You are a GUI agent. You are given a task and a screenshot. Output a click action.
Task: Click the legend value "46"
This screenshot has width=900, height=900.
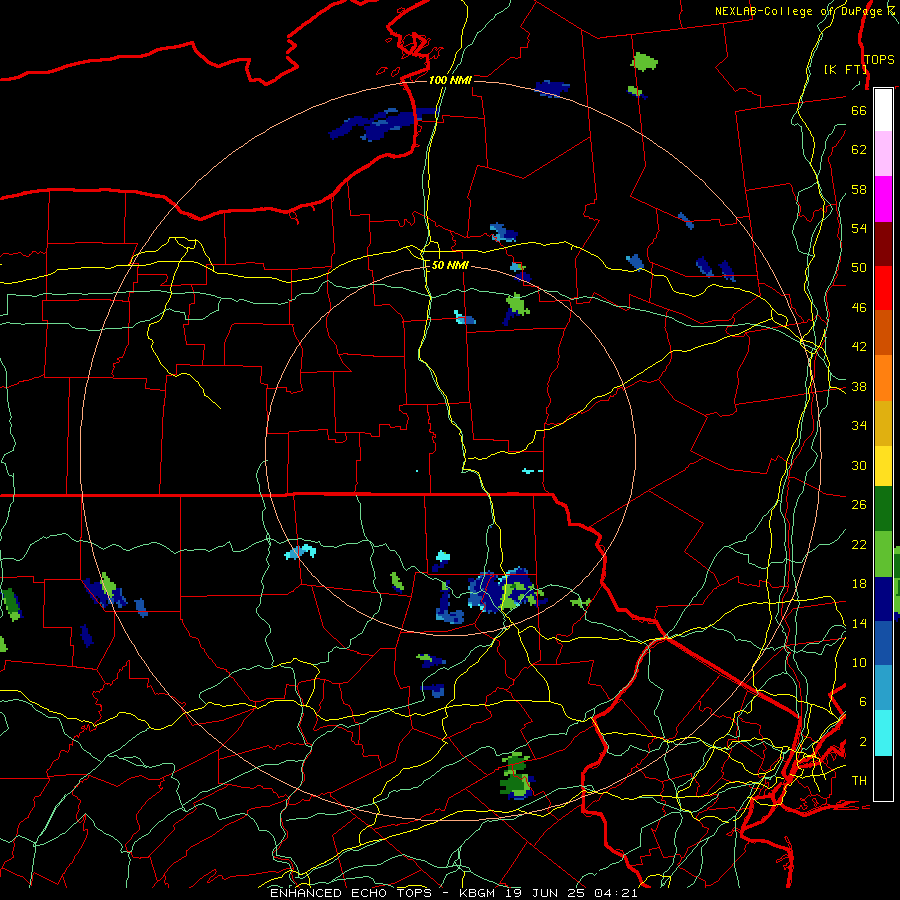pyautogui.click(x=859, y=308)
